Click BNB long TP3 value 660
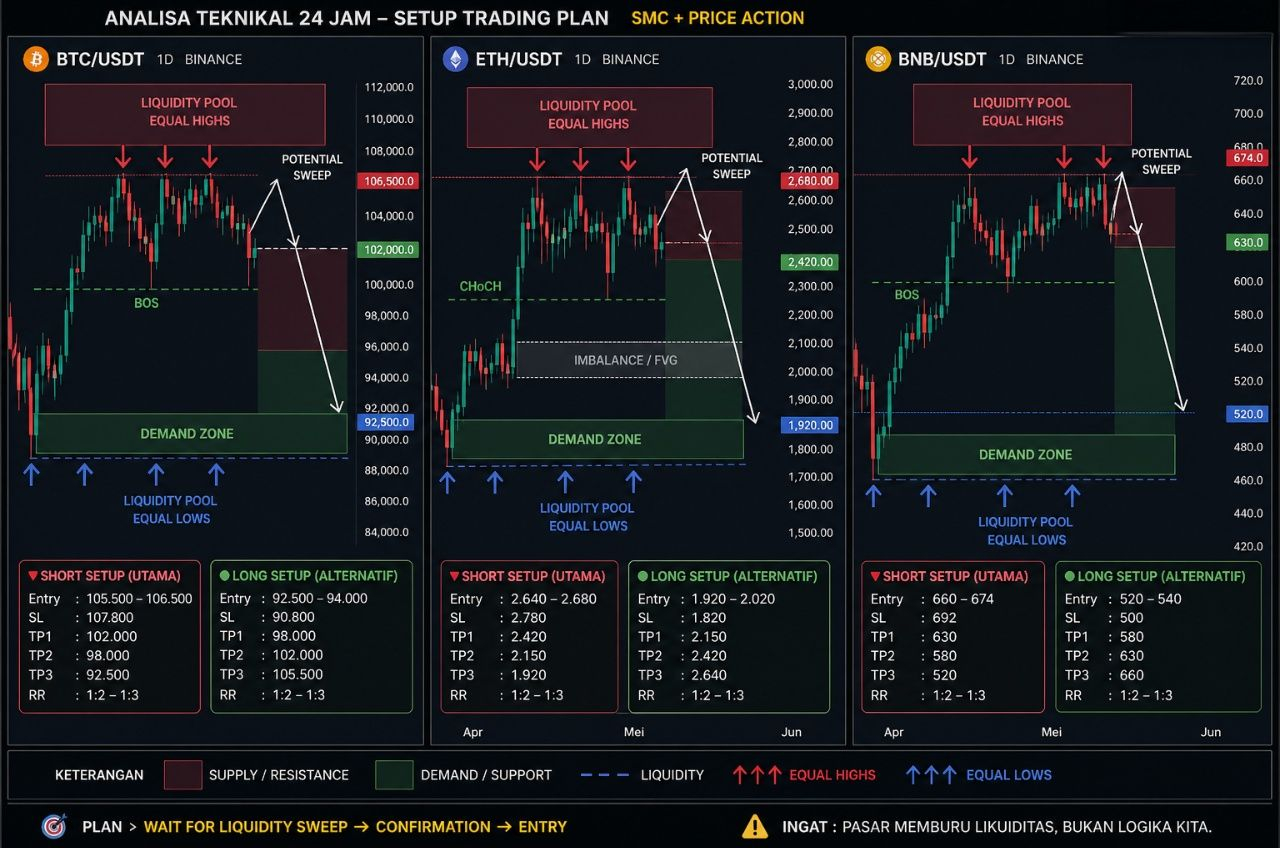The image size is (1280, 848). [1132, 675]
